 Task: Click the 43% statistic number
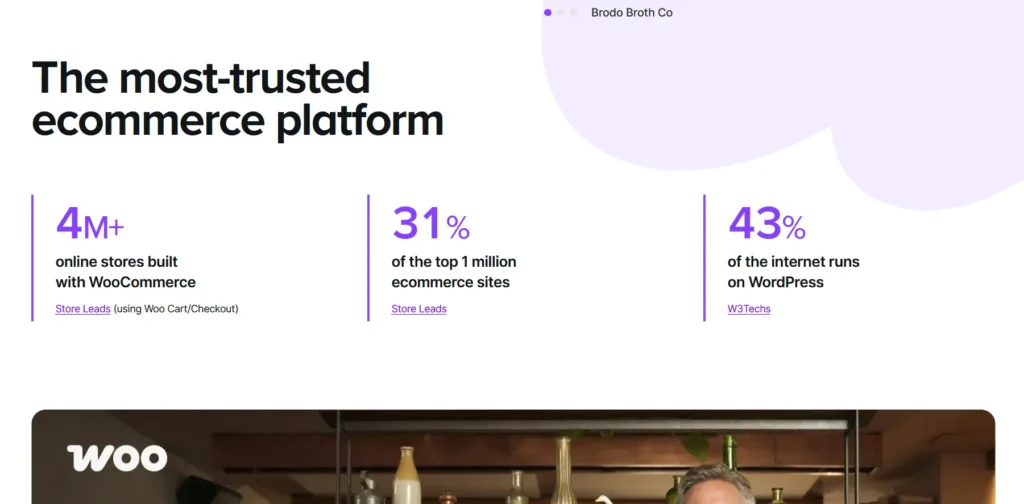pos(766,224)
